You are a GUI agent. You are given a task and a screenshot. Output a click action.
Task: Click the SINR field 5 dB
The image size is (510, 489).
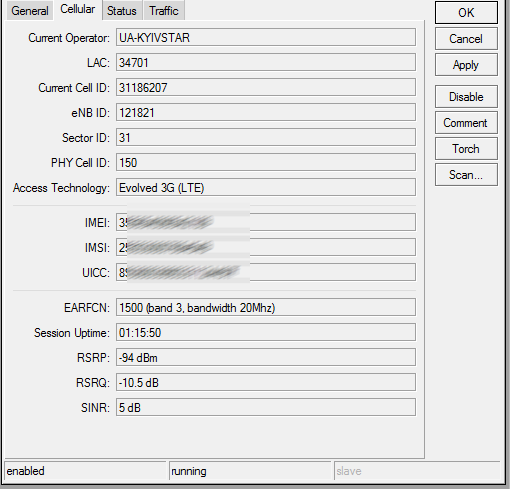(266, 407)
